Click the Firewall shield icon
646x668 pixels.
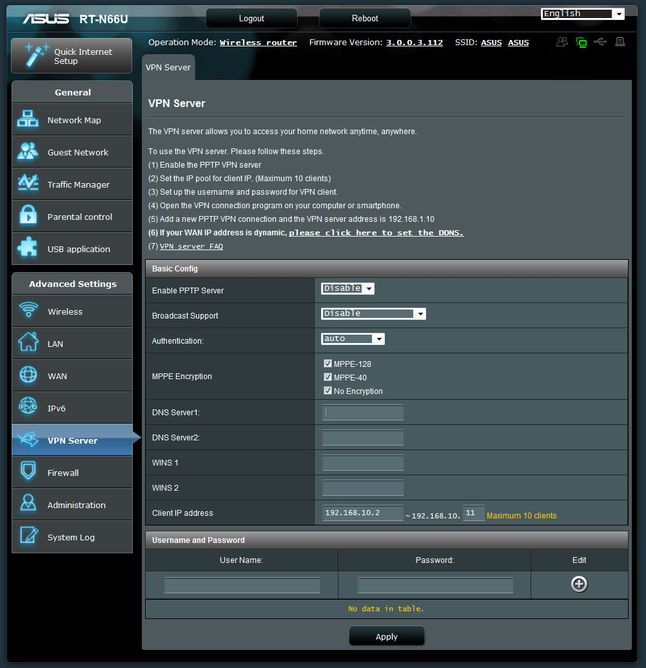coord(28,471)
